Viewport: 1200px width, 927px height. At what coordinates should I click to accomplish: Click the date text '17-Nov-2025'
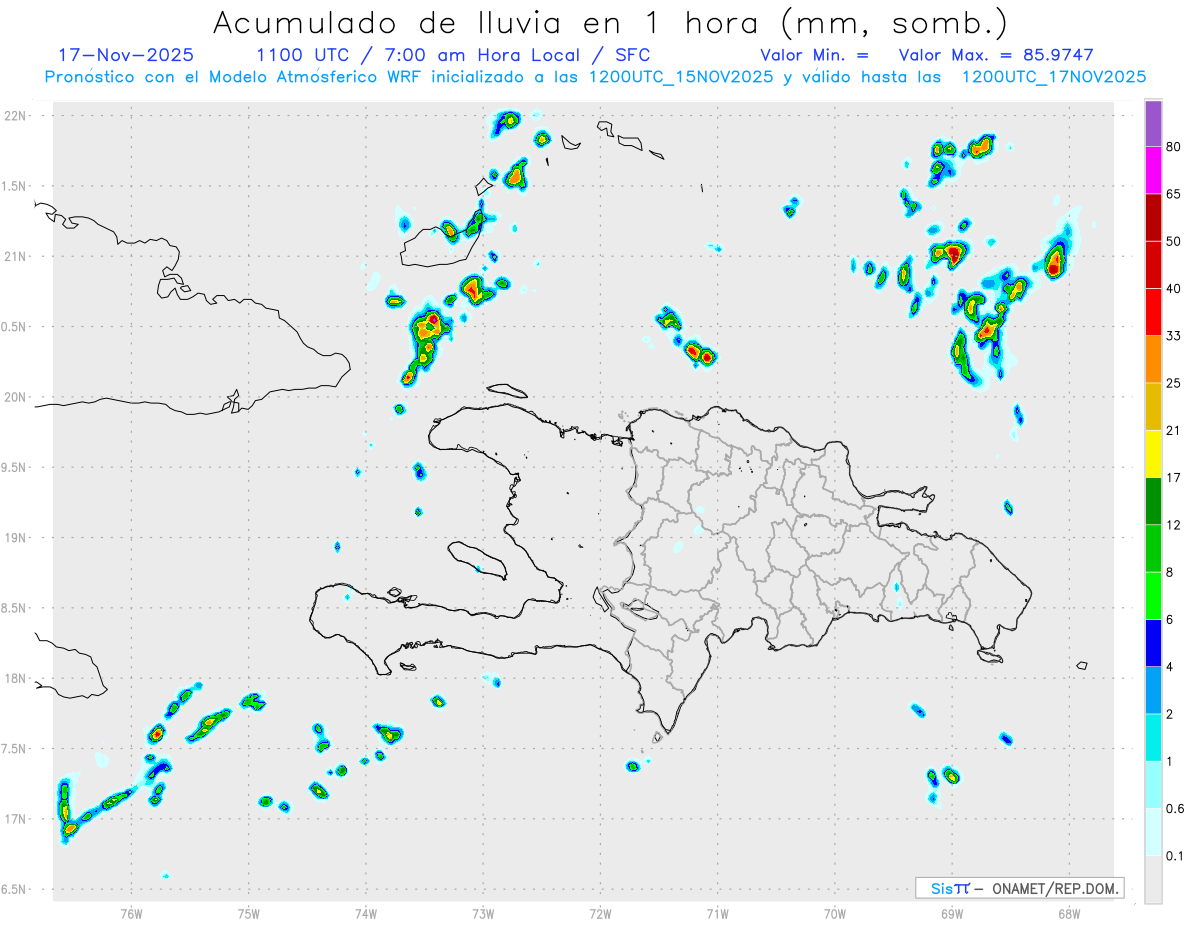point(126,55)
